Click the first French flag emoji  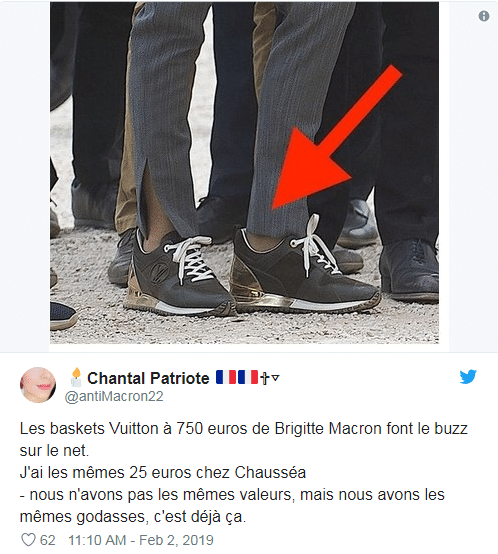226,377
